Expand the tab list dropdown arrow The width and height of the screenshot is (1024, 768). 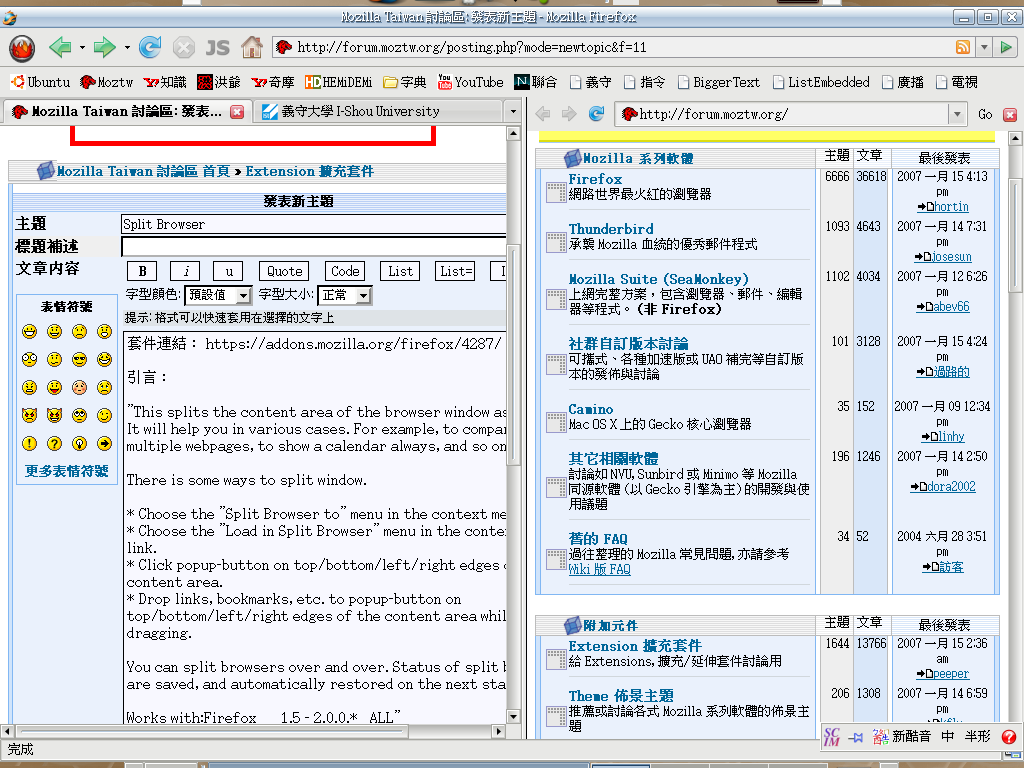click(513, 112)
